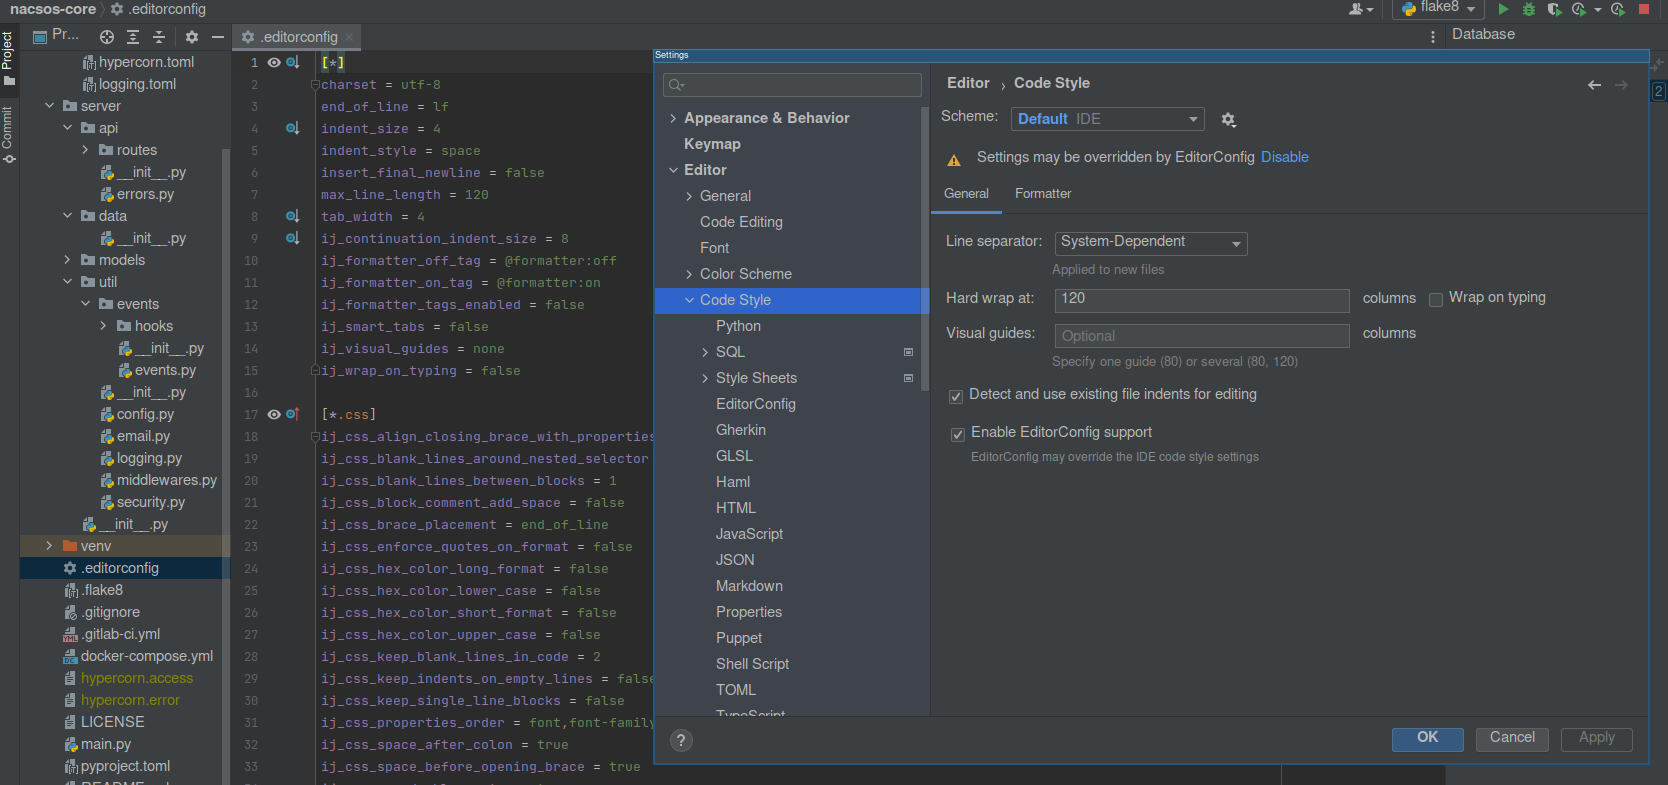
Task: Run with coverage using the shield icon
Action: coord(1553,9)
